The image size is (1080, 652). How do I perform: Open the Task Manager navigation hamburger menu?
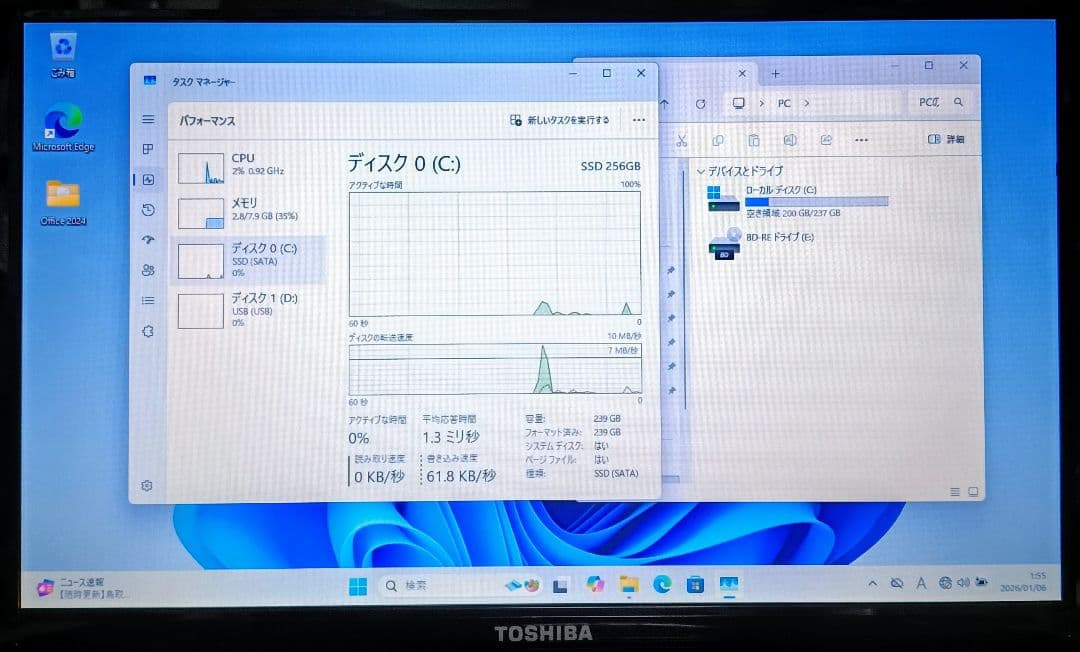tap(148, 118)
